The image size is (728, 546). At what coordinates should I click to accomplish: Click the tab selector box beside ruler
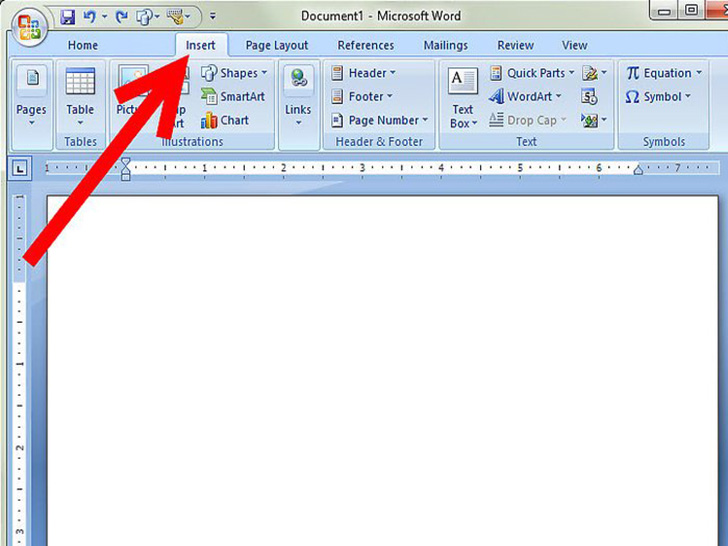pyautogui.click(x=20, y=168)
